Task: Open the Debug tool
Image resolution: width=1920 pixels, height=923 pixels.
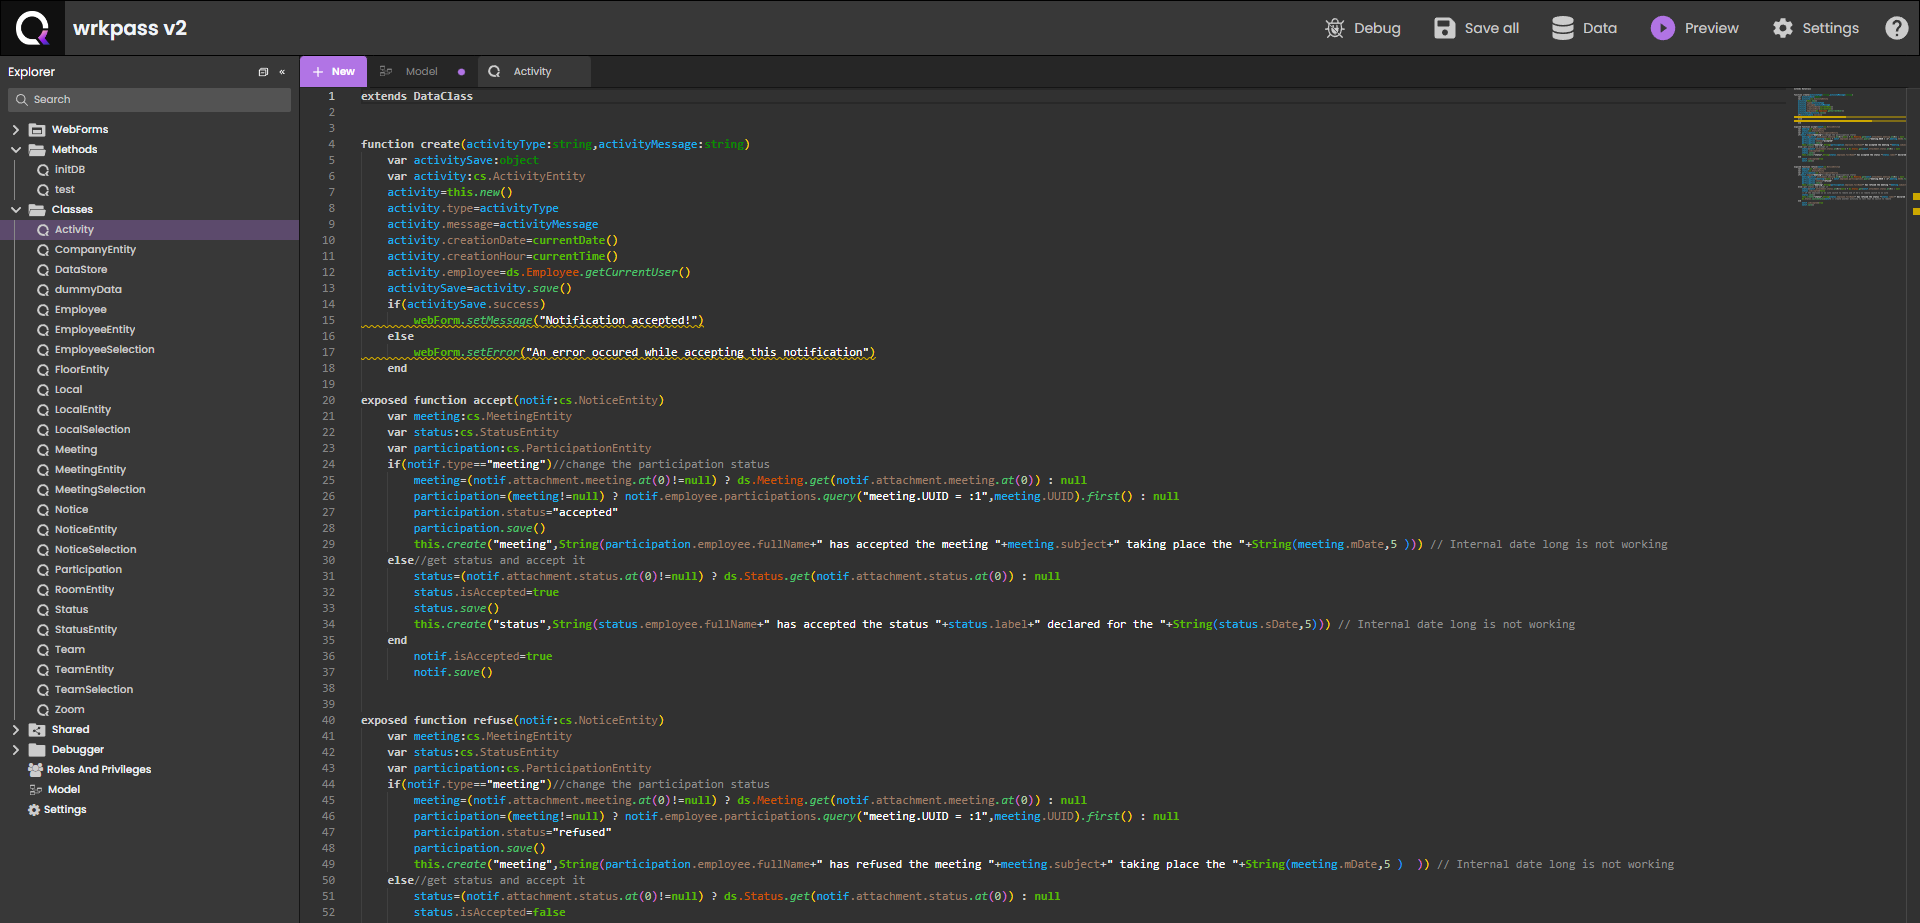Action: [x=1362, y=28]
